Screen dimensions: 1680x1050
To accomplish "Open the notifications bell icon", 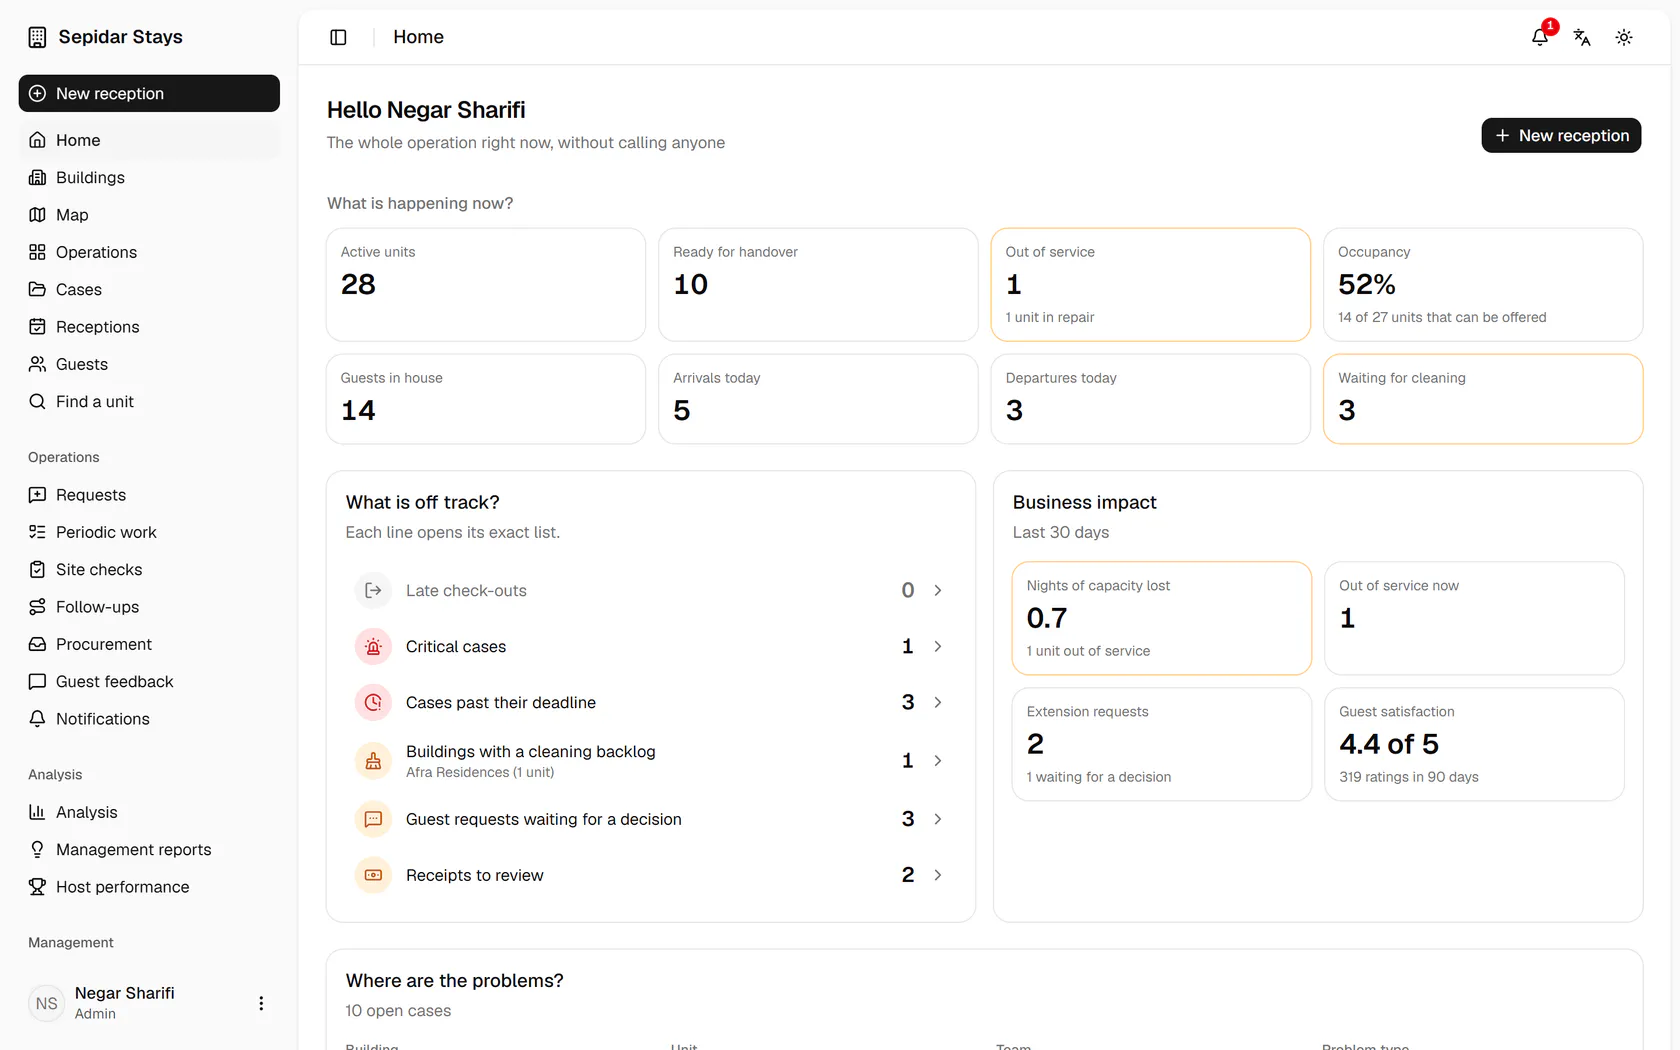I will click(1540, 37).
